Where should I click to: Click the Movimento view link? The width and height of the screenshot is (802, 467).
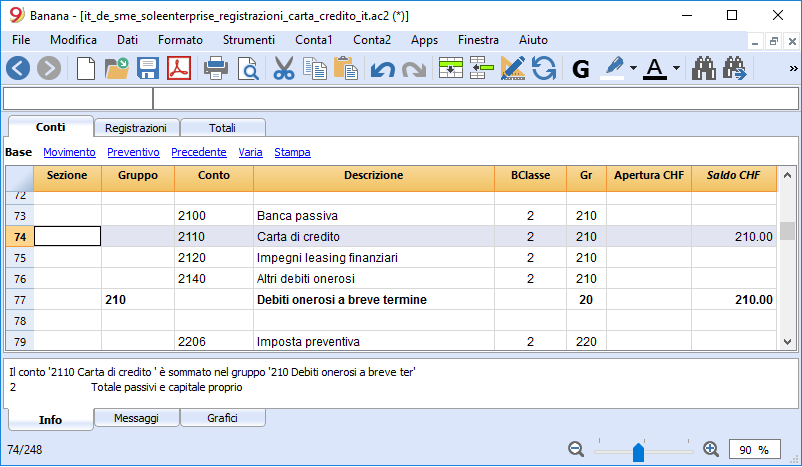pos(69,153)
